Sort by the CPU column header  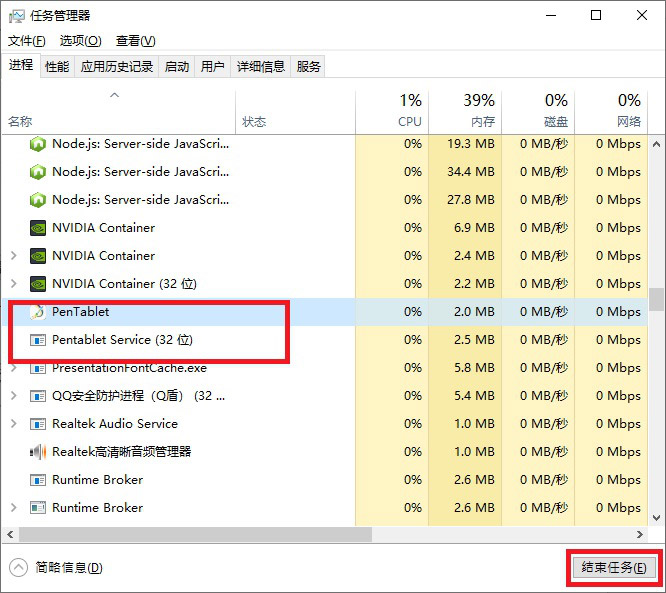(392, 113)
